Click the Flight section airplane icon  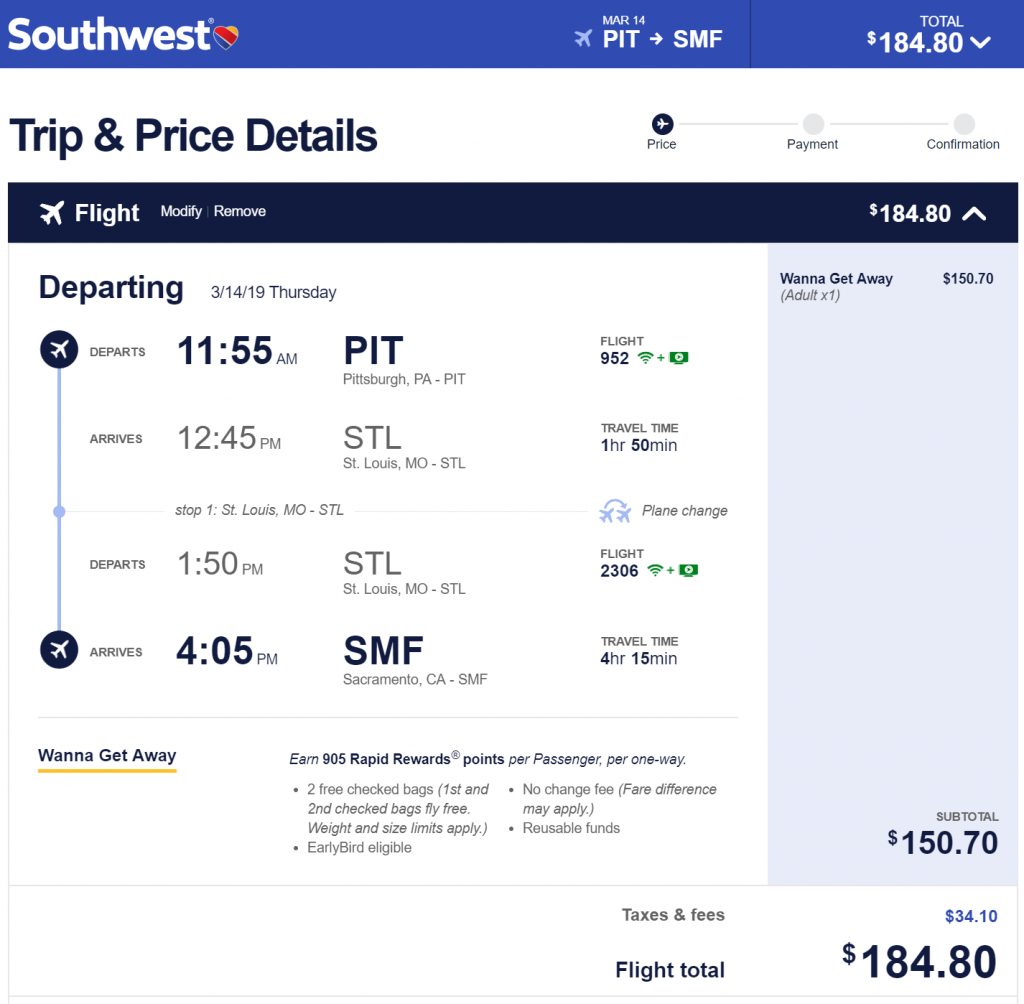(x=52, y=213)
